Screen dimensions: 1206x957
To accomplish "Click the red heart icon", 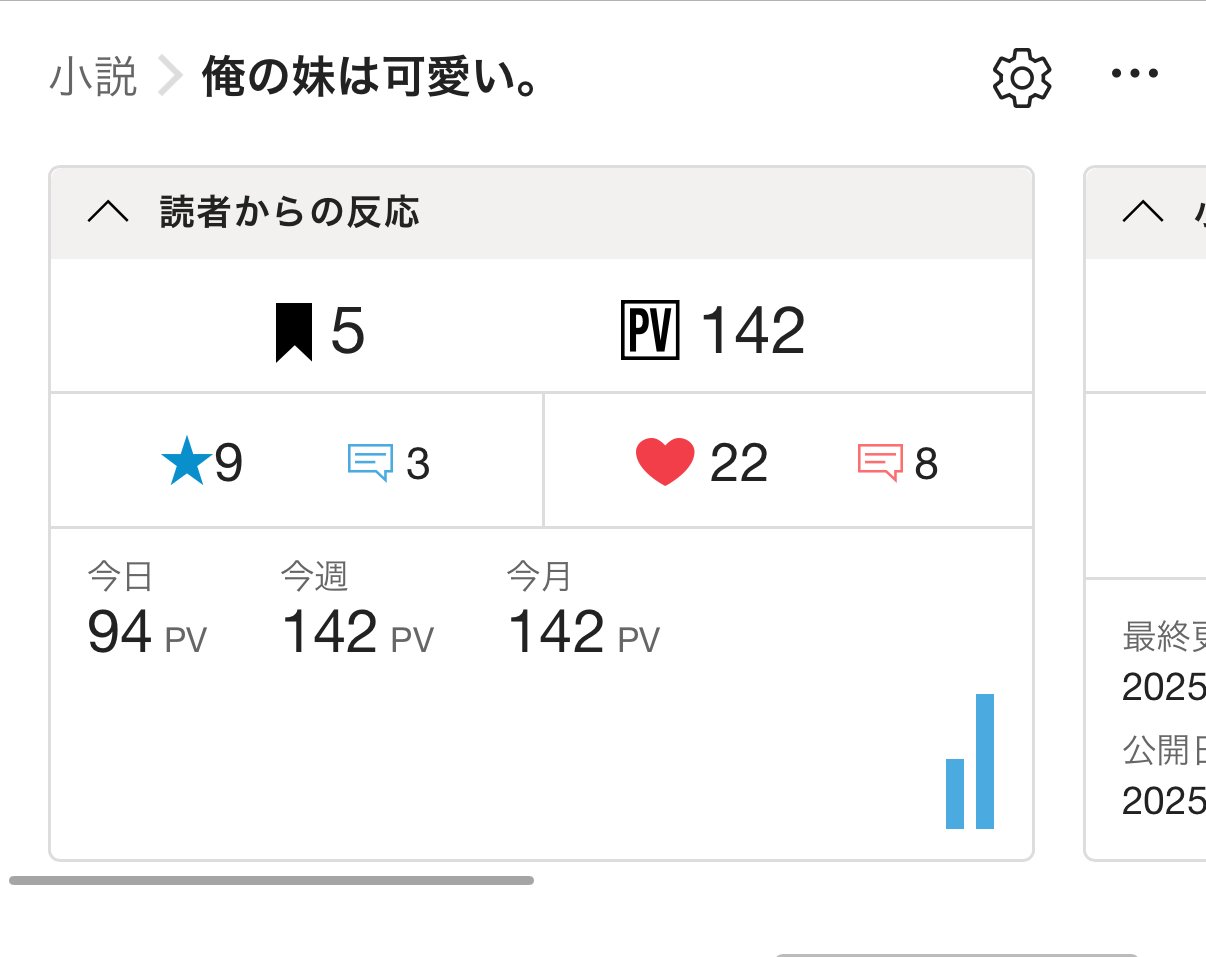I will (664, 463).
